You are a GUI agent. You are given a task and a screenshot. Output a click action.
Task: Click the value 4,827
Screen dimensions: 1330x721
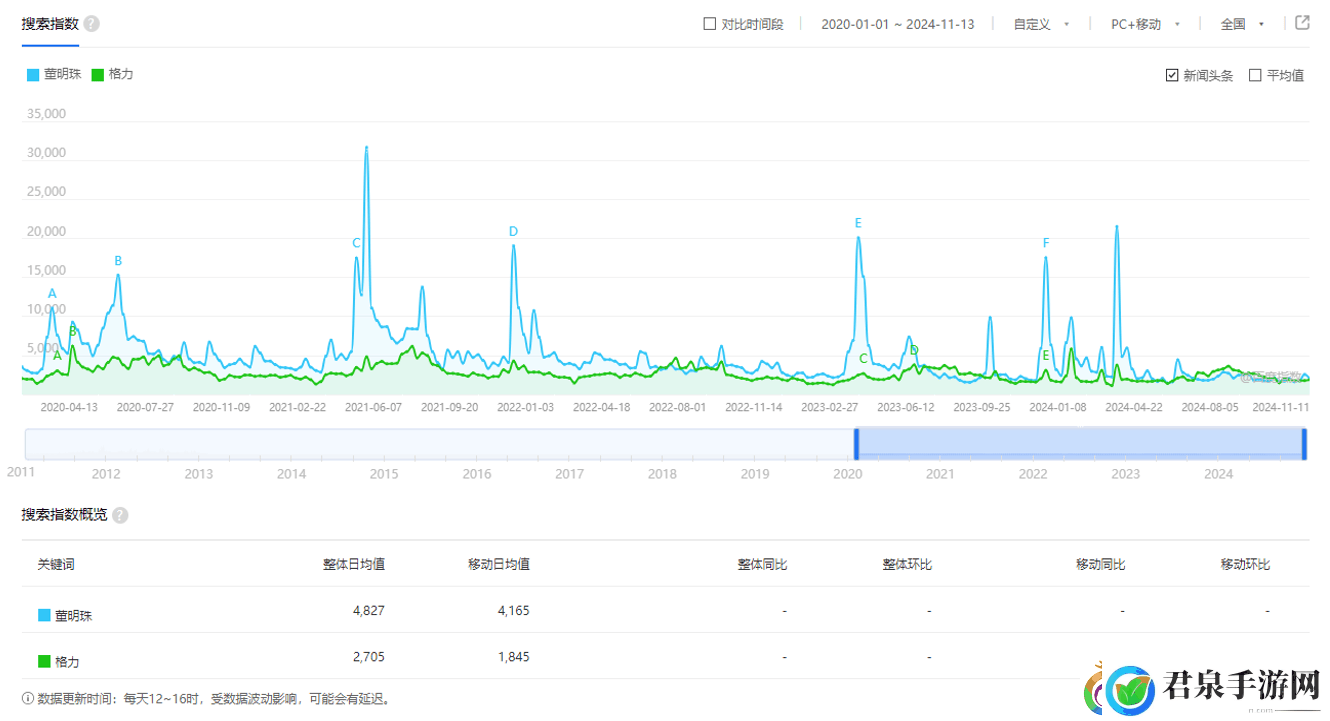[368, 610]
